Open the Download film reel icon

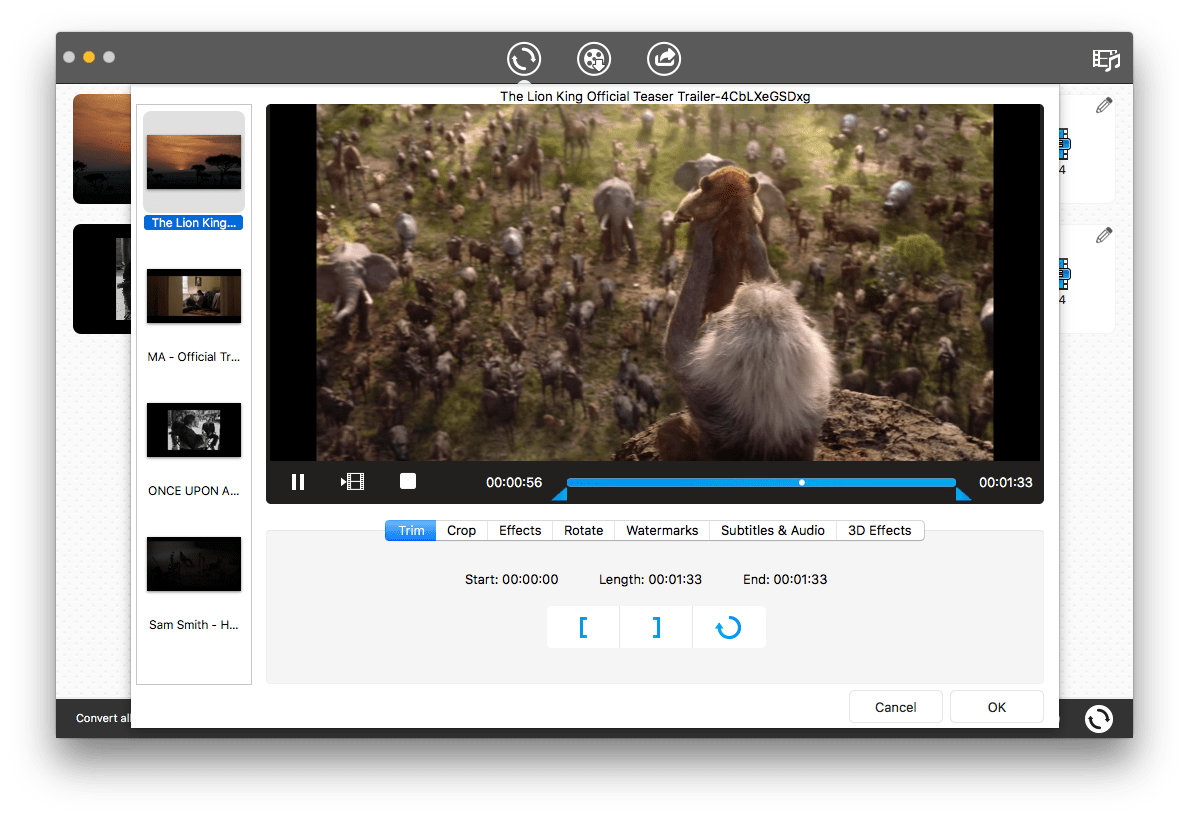tap(594, 58)
